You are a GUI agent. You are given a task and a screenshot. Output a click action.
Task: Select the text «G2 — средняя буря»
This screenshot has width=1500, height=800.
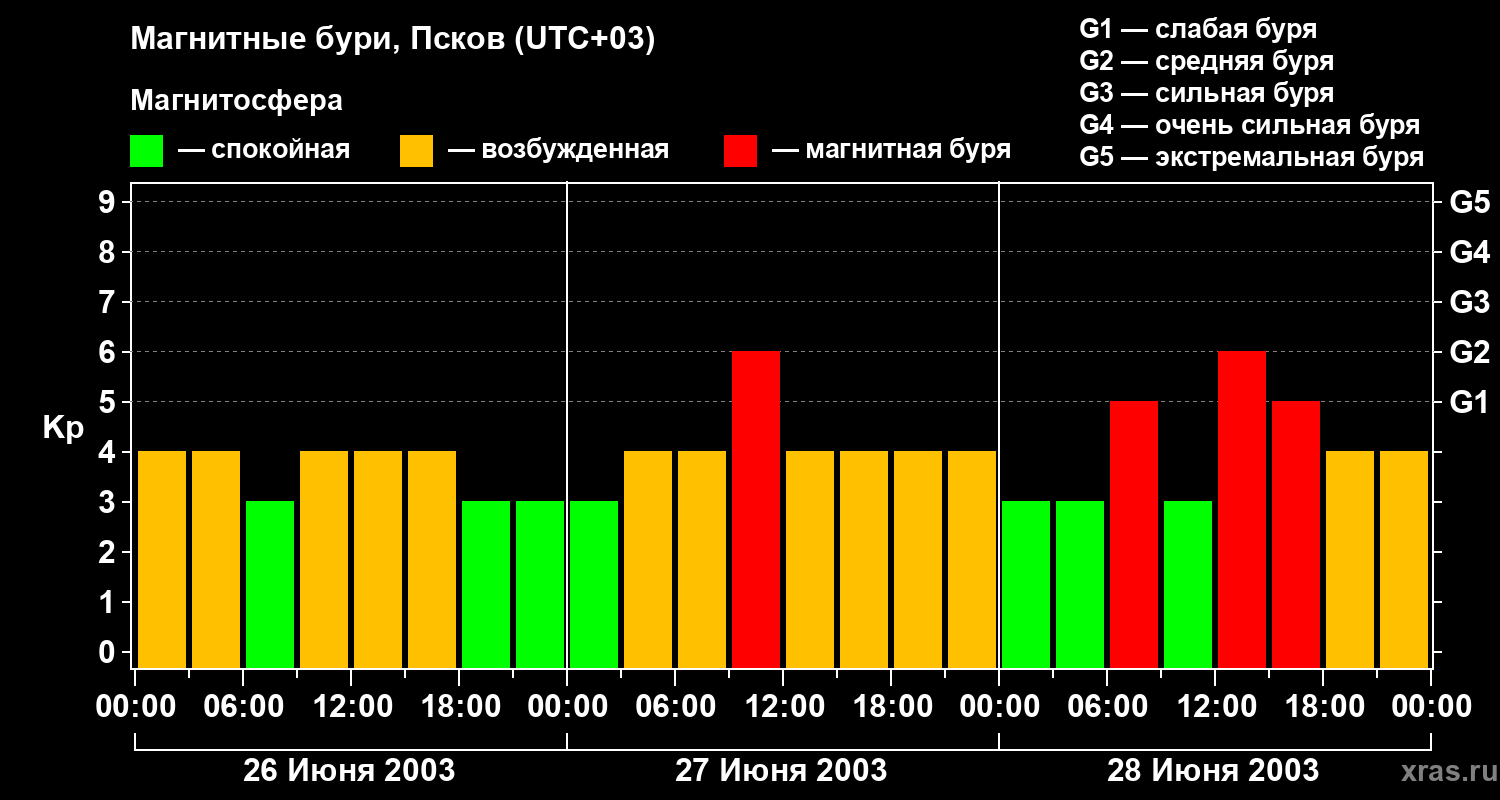(1206, 61)
